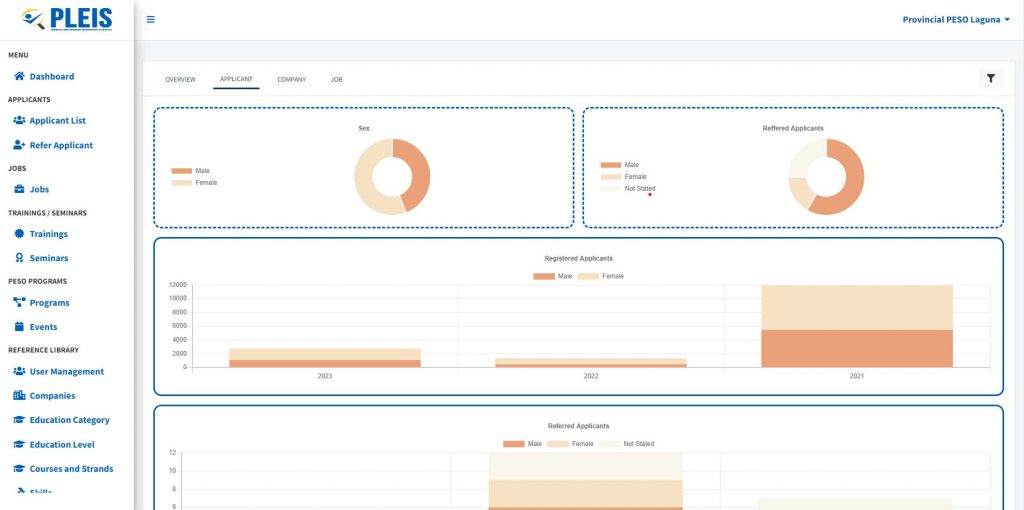1024x510 pixels.
Task: Toggle Female in Referred Applicants bar legend
Action: pyautogui.click(x=570, y=444)
